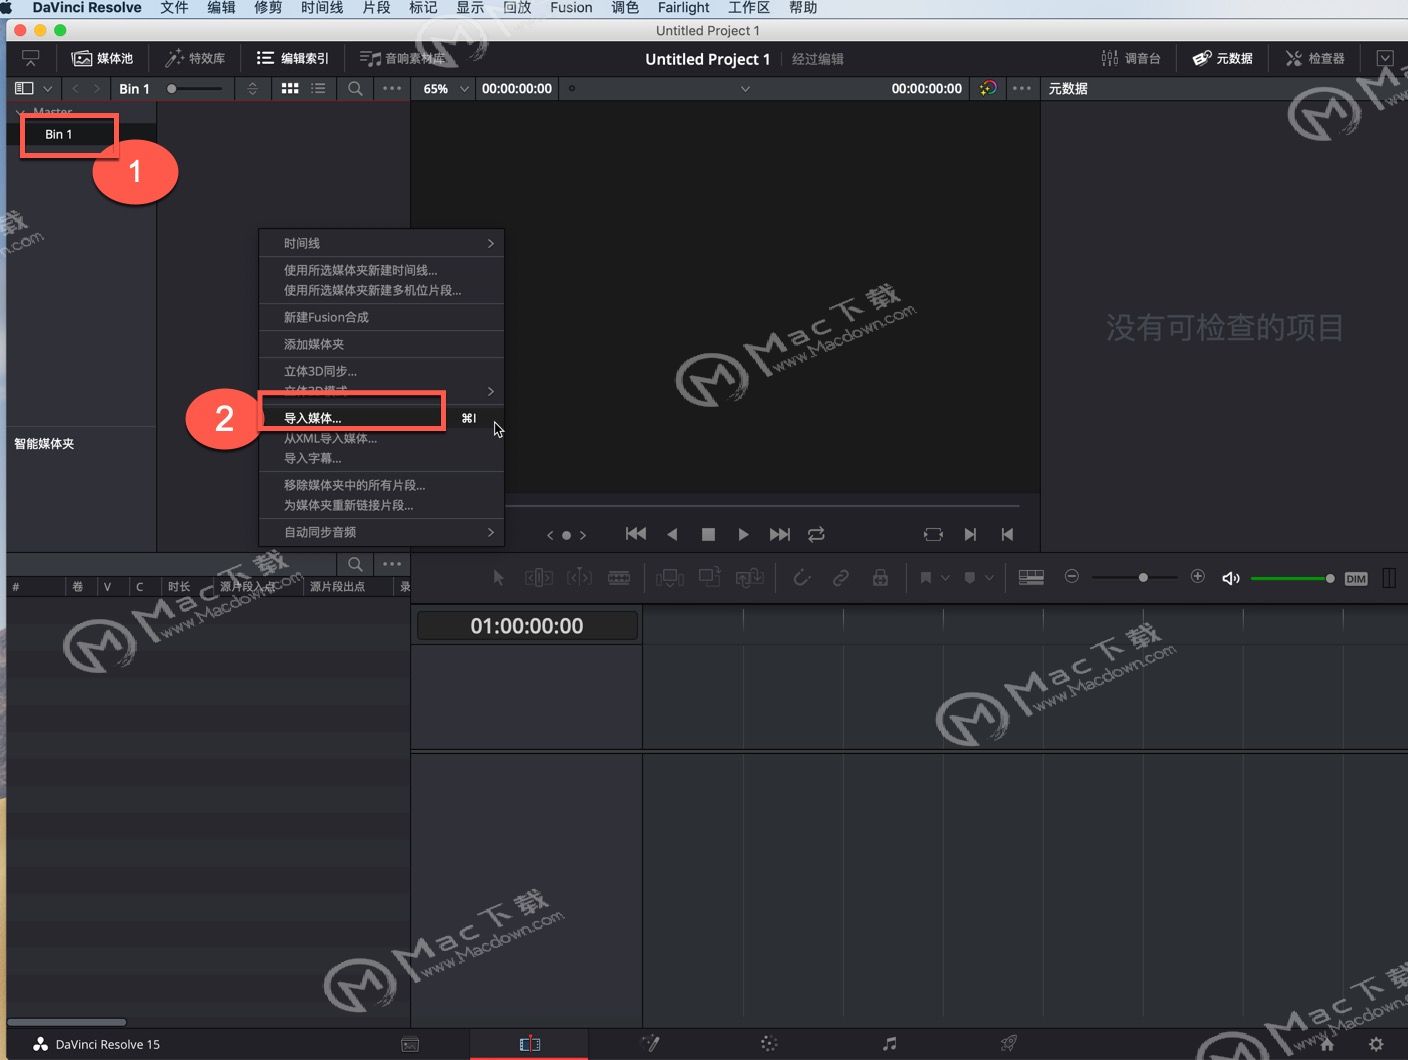The height and width of the screenshot is (1060, 1408).
Task: Open timeline view options icon
Action: click(1031, 578)
